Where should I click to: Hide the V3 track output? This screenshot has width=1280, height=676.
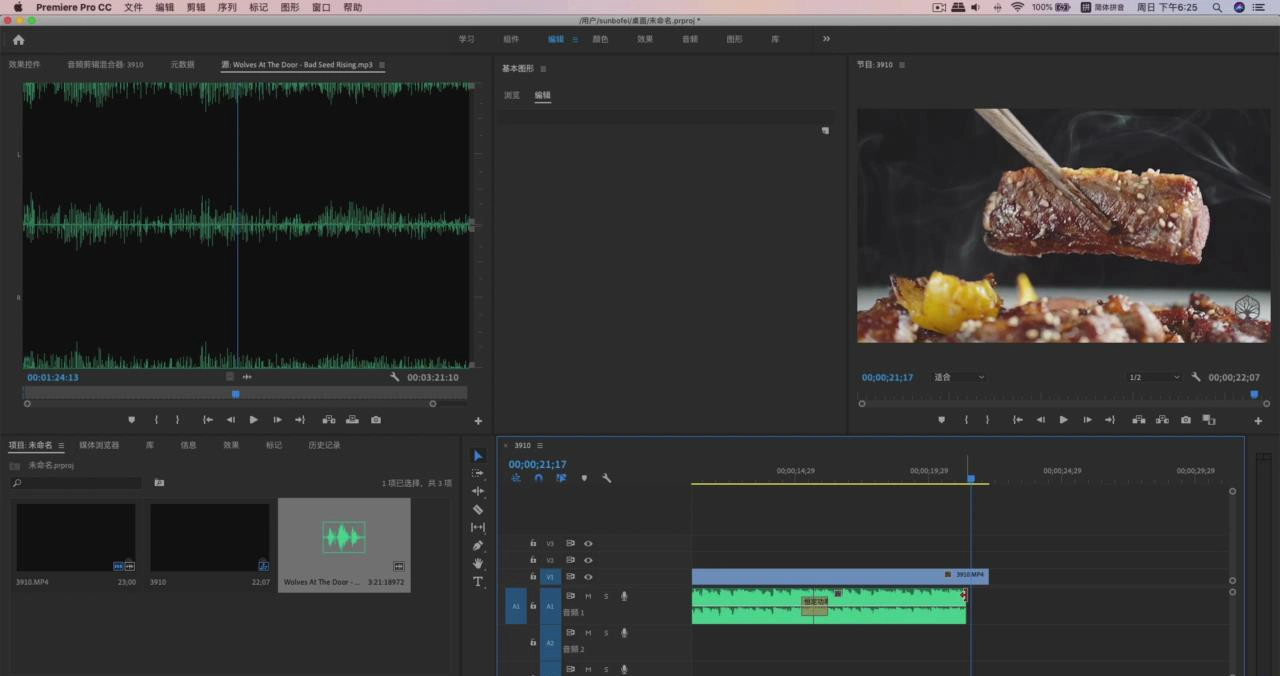click(588, 543)
